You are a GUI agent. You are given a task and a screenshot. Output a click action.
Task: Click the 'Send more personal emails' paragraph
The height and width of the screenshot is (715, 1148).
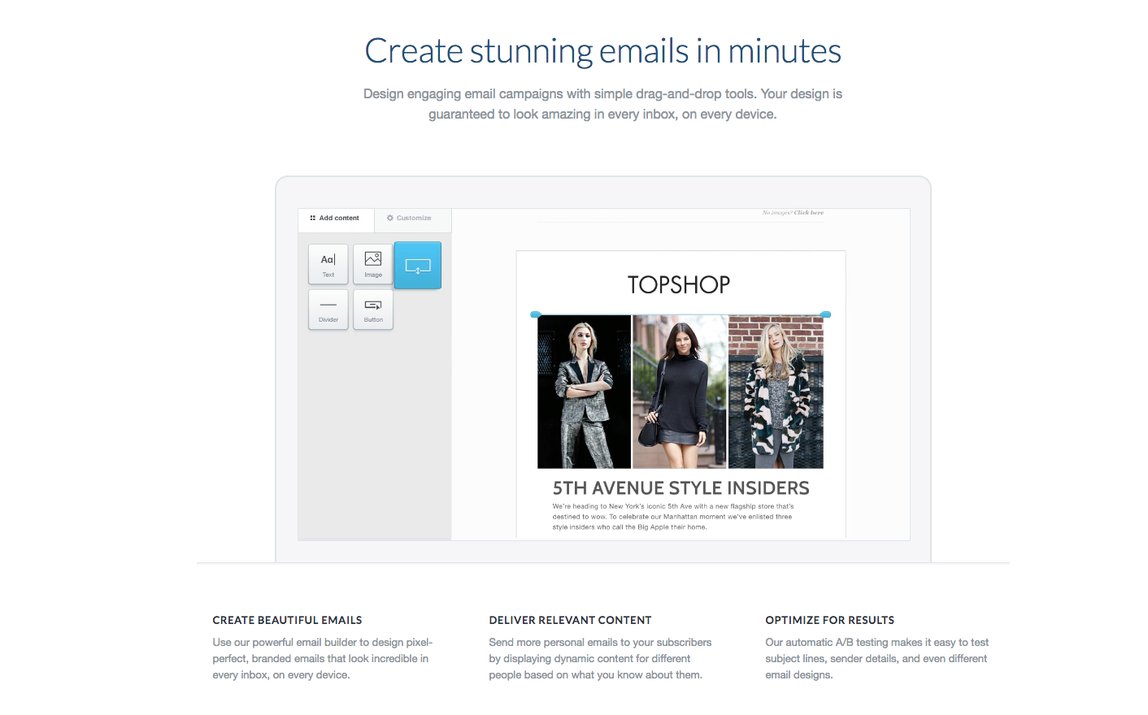pyautogui.click(x=600, y=659)
